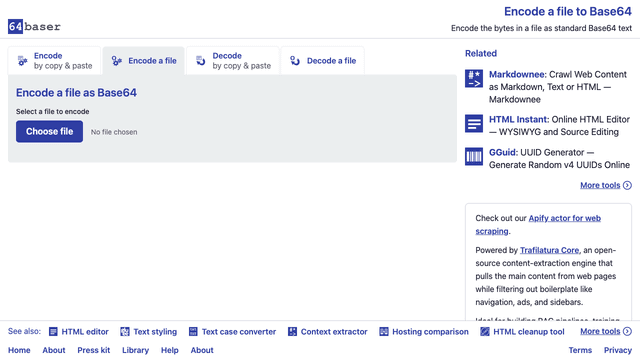
Task: Open Text case converter link
Action: click(239, 332)
